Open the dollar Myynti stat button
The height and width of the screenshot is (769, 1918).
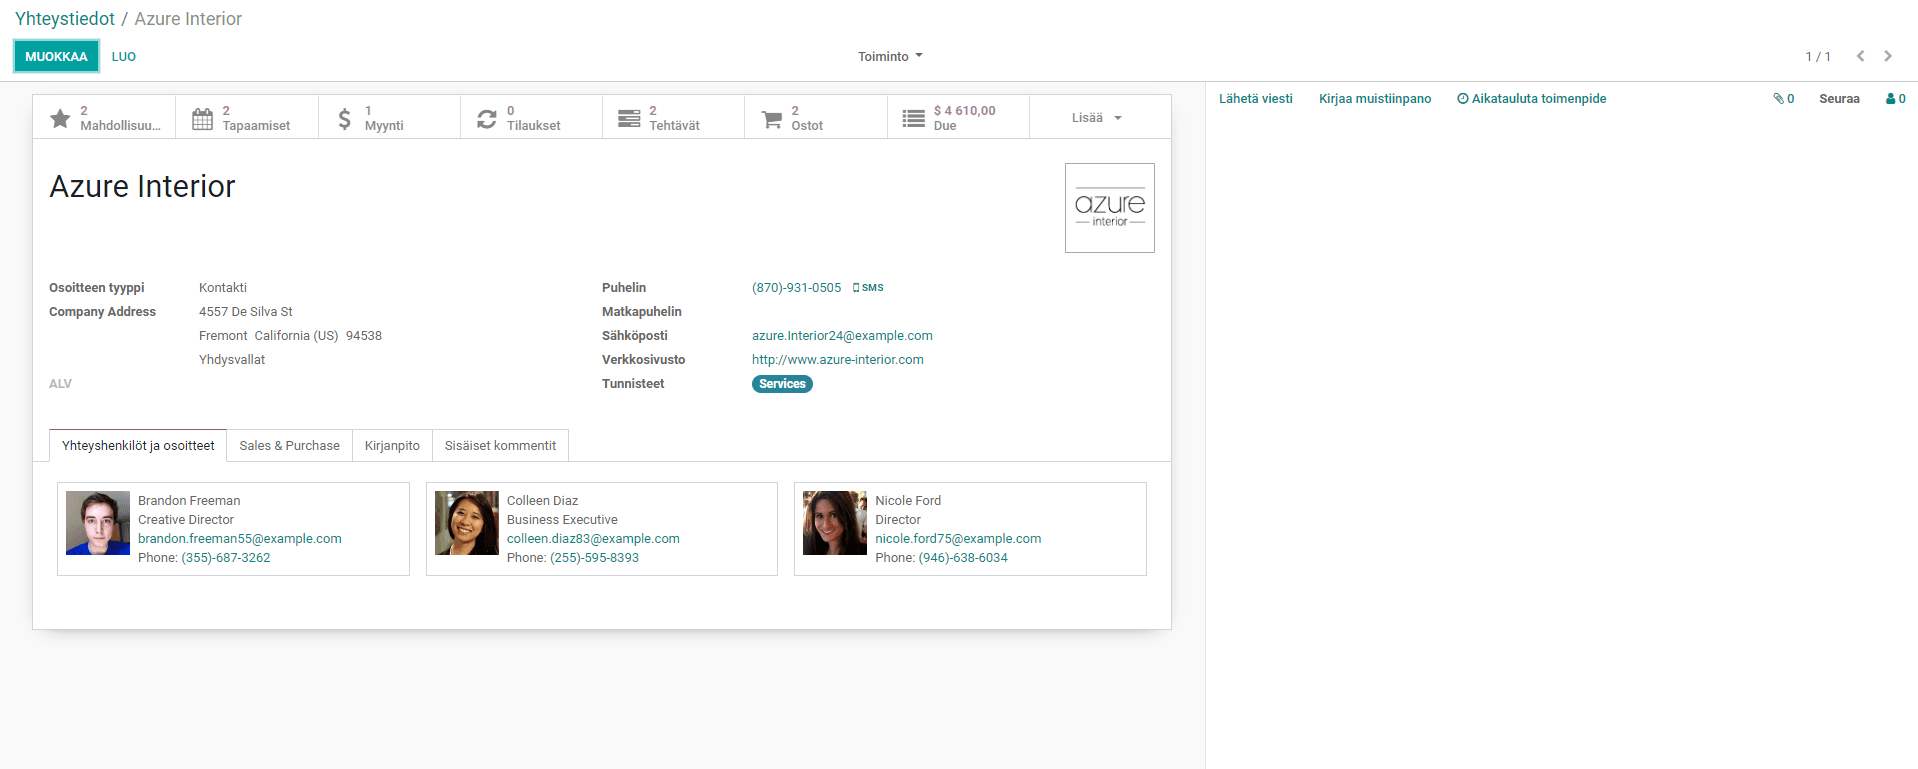(x=389, y=117)
